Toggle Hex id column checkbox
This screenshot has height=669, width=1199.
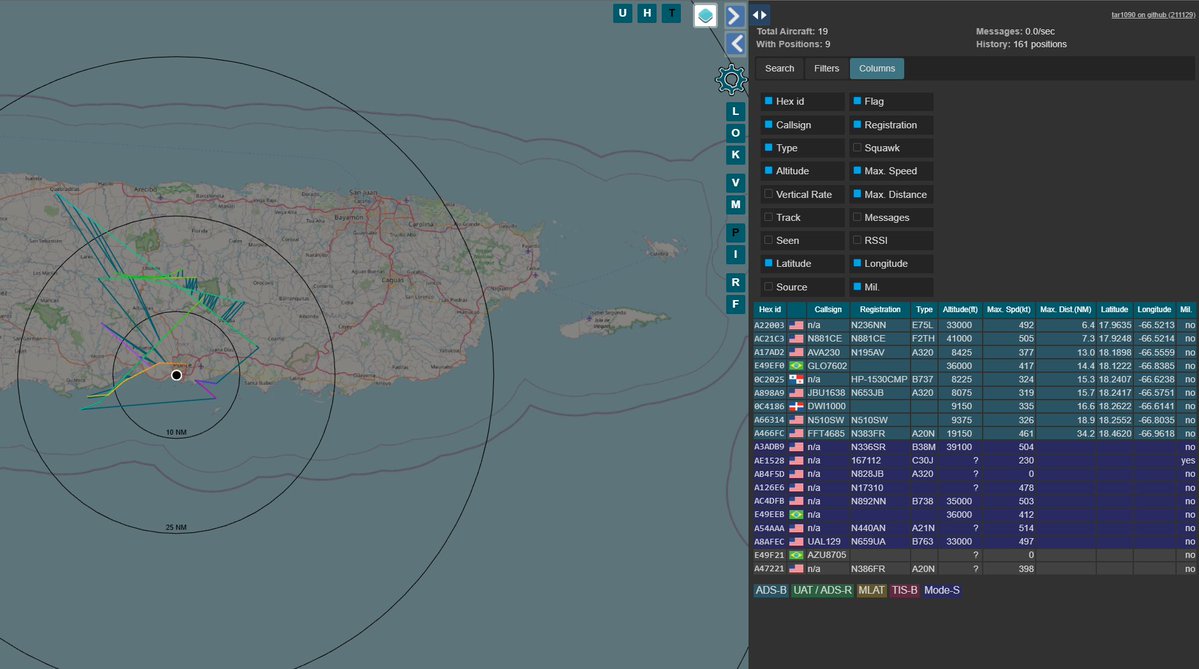[768, 101]
